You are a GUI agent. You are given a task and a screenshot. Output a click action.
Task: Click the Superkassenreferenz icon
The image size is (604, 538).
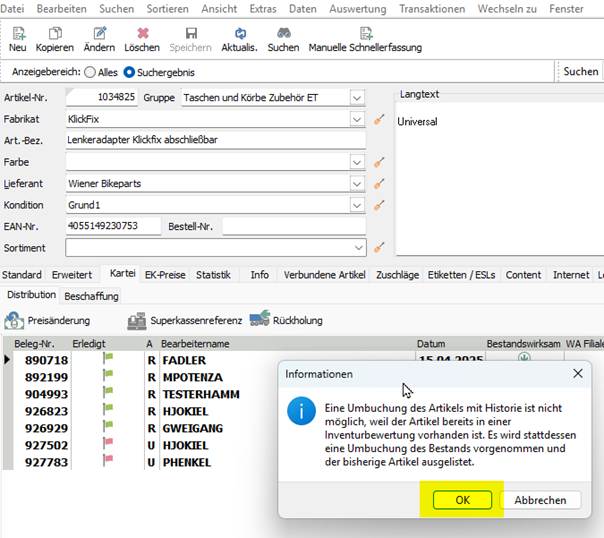pyautogui.click(x=137, y=320)
